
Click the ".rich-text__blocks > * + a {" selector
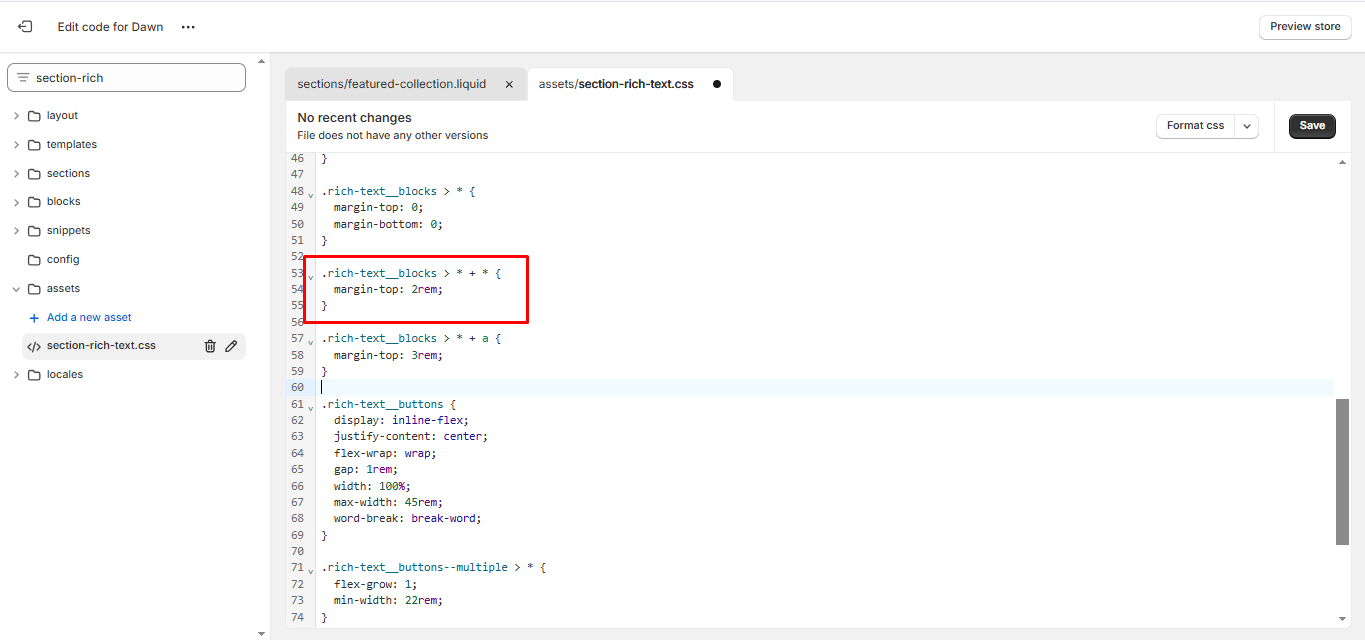[411, 338]
